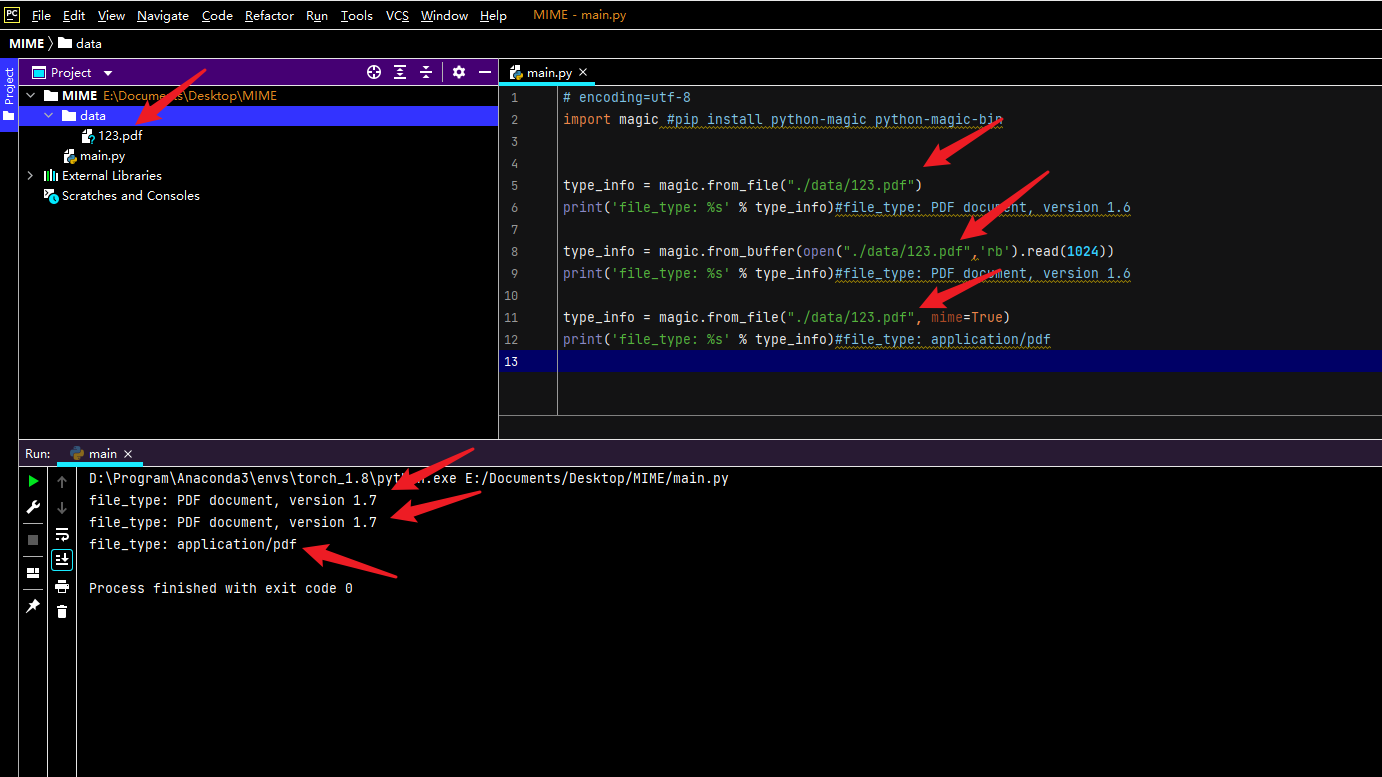The width and height of the screenshot is (1382, 777).
Task: Click MIME in the navigation breadcrumb
Action: click(x=27, y=43)
